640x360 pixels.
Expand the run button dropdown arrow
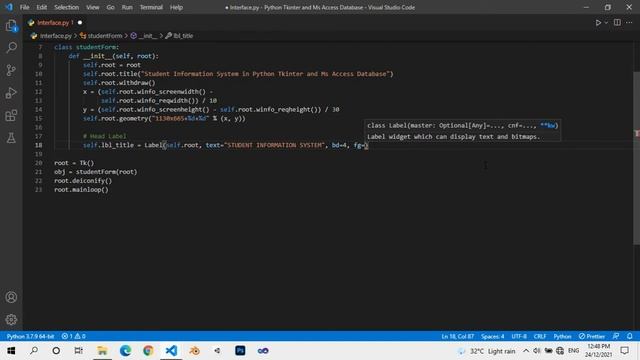pos(606,23)
